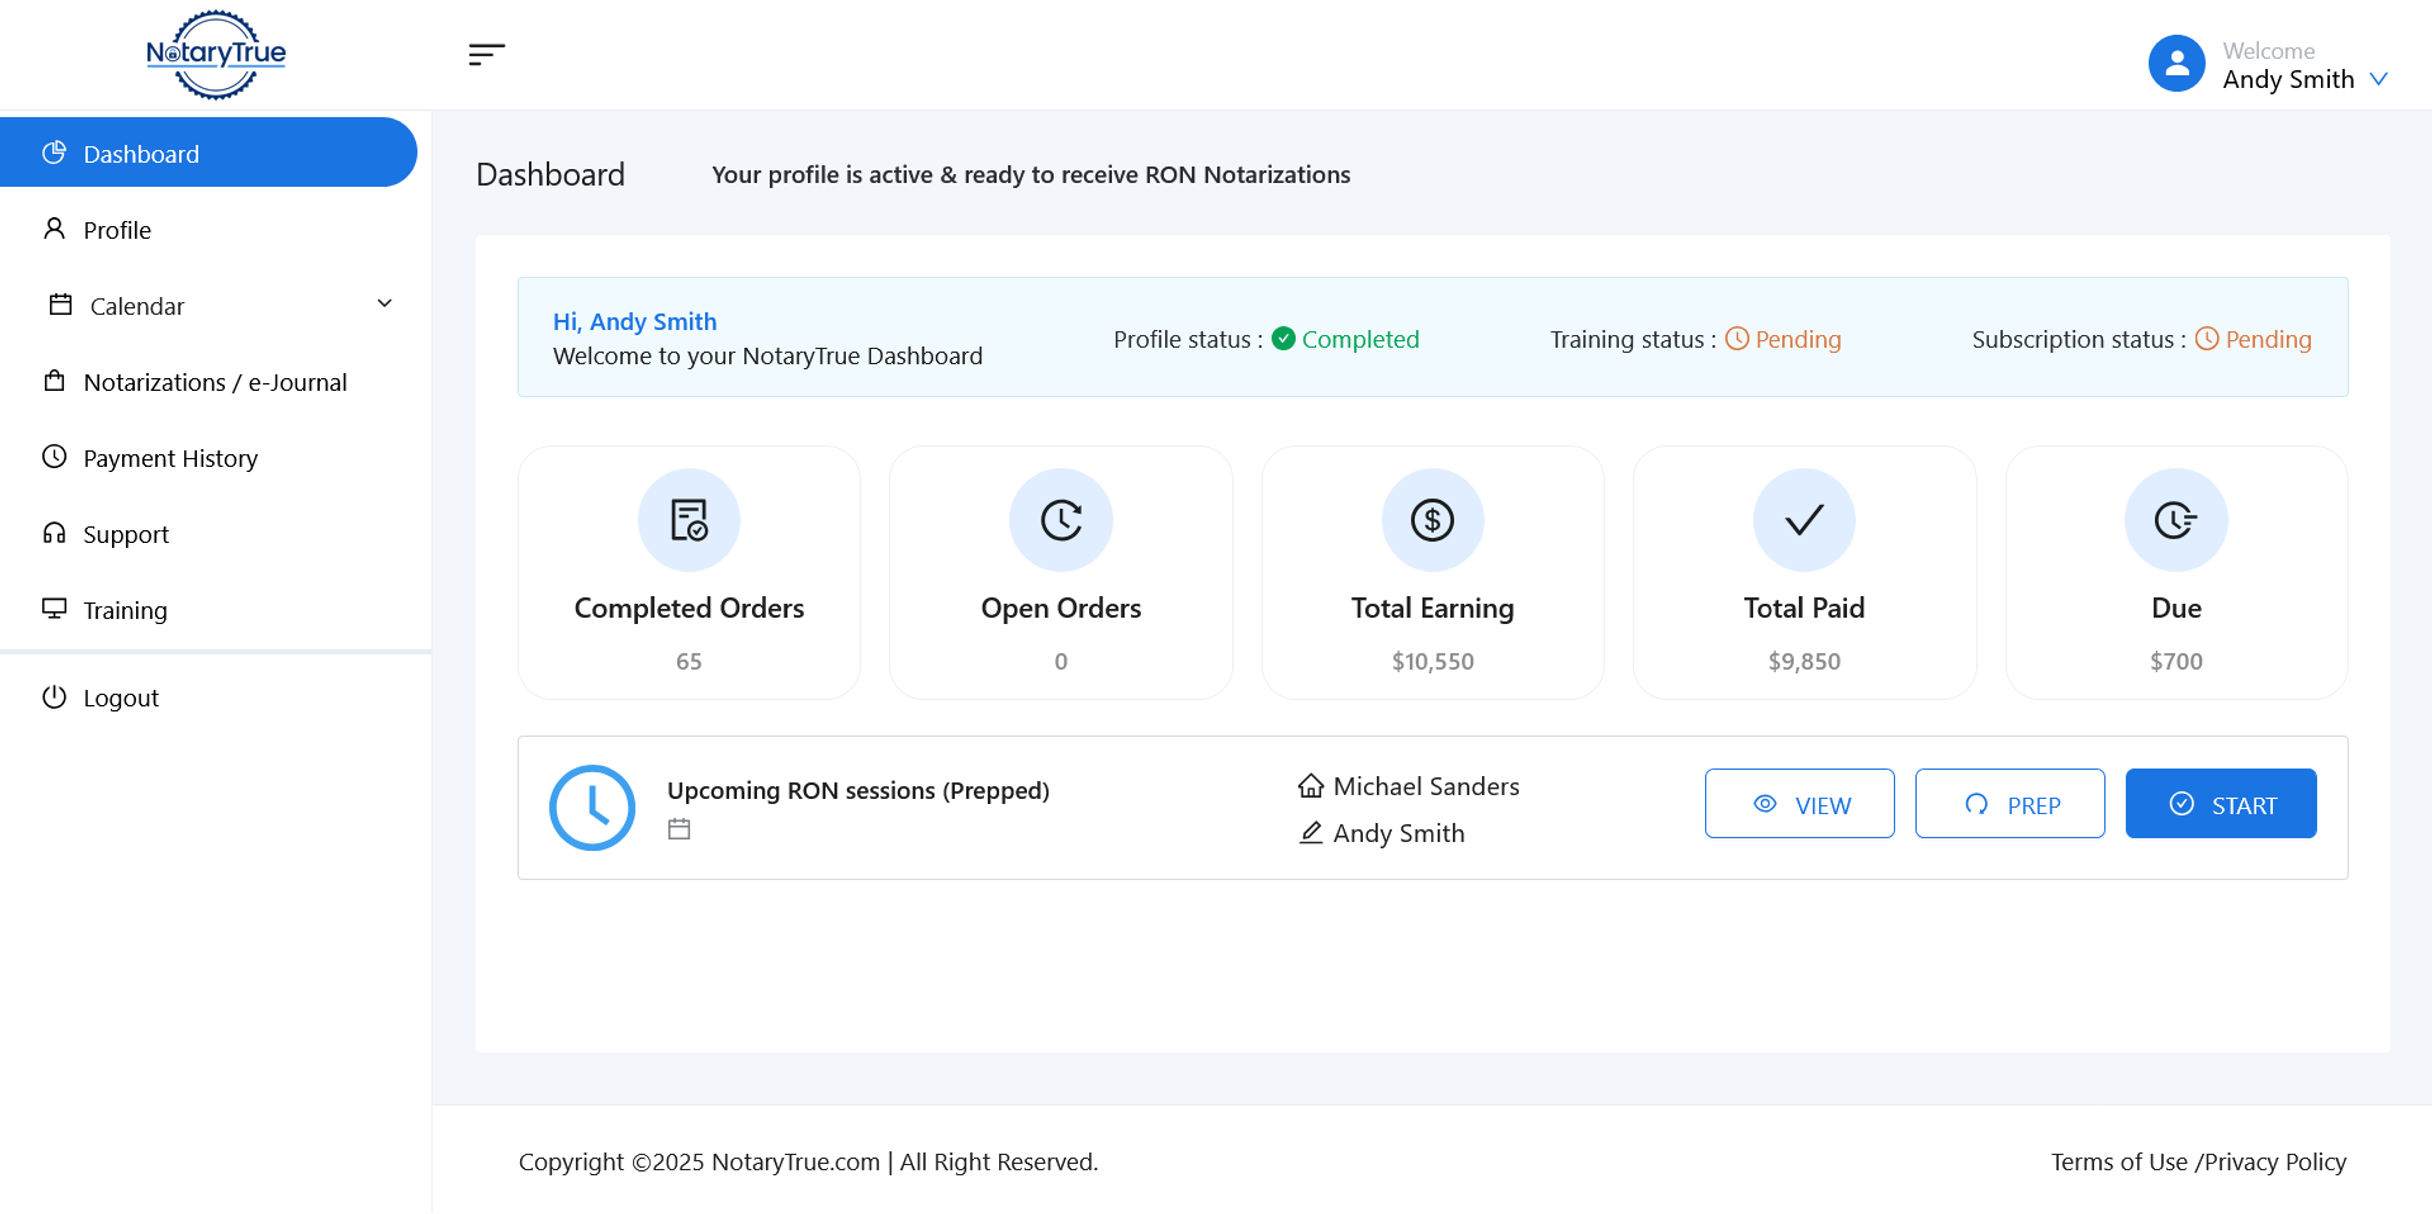
Task: Click the upcoming session calendar icon
Action: [679, 829]
